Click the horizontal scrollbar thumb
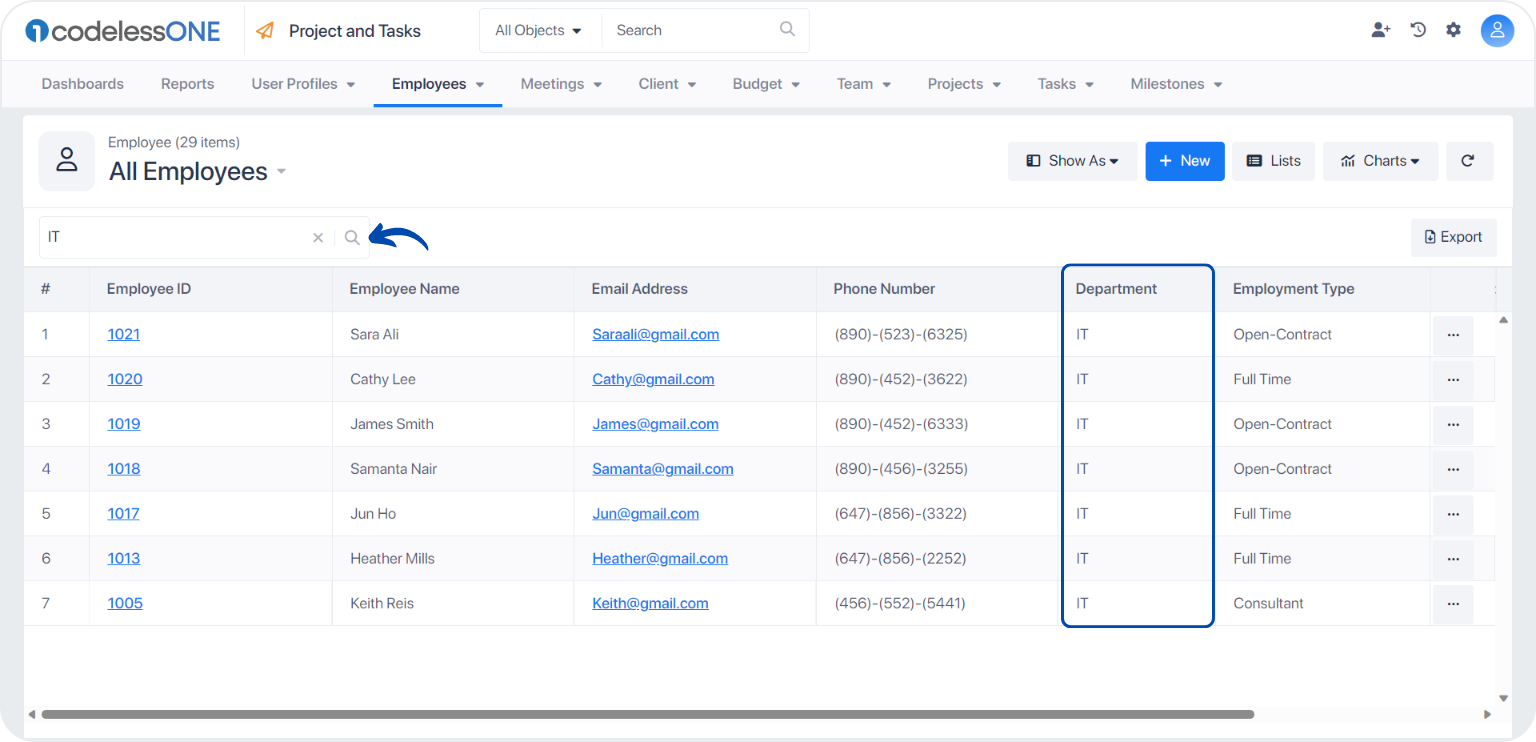1536x742 pixels. tap(647, 714)
